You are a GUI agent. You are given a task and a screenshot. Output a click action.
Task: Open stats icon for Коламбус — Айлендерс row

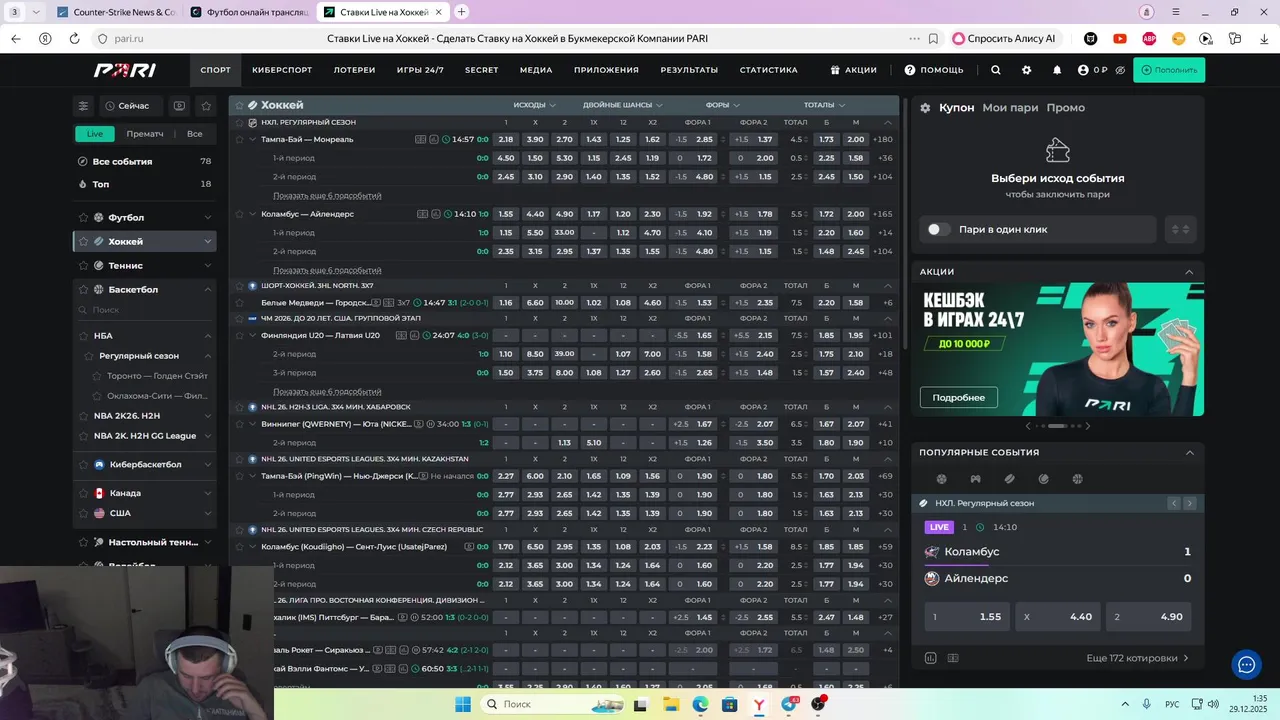point(436,214)
